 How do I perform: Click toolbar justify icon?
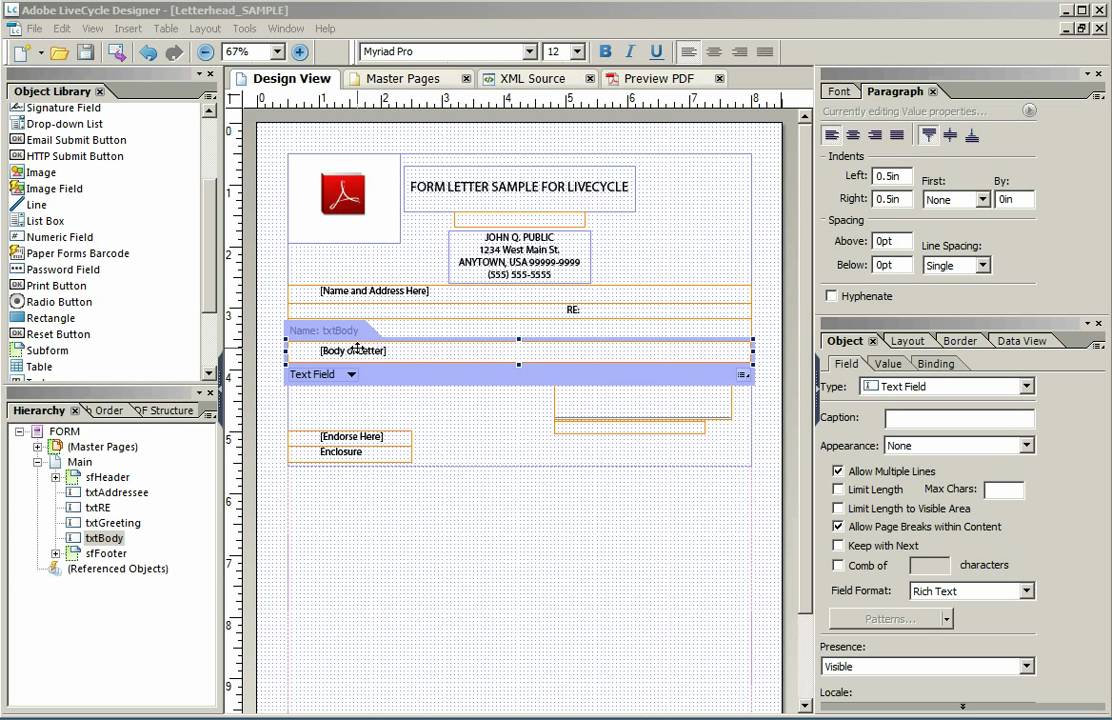[764, 52]
